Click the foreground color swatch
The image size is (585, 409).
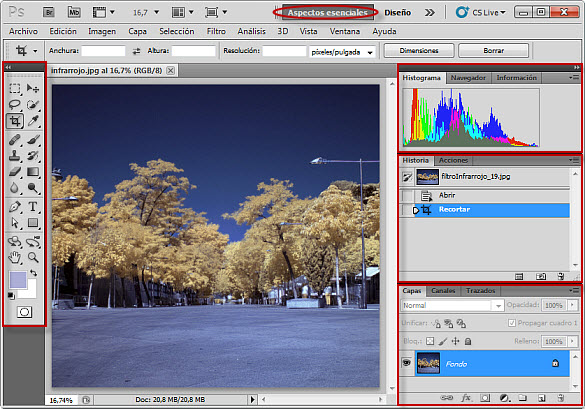18,280
